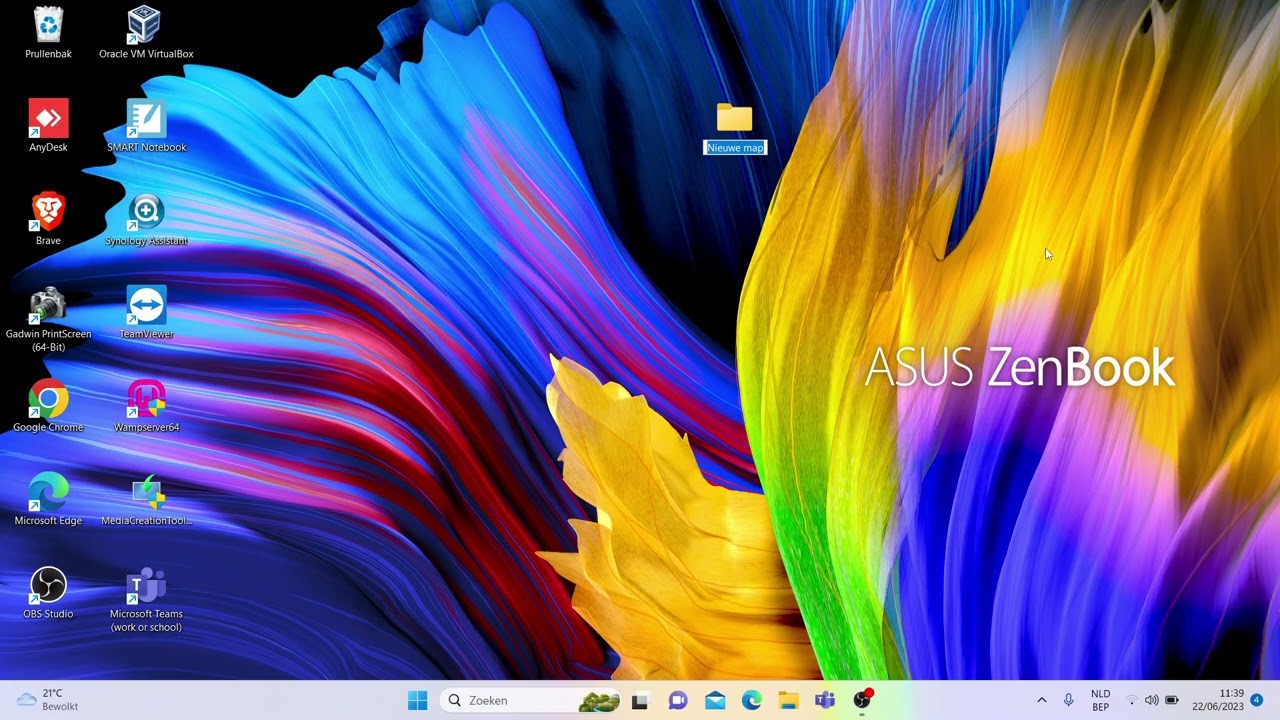Open the clock and calendar flyout
The image size is (1280, 720).
pyautogui.click(x=1218, y=700)
